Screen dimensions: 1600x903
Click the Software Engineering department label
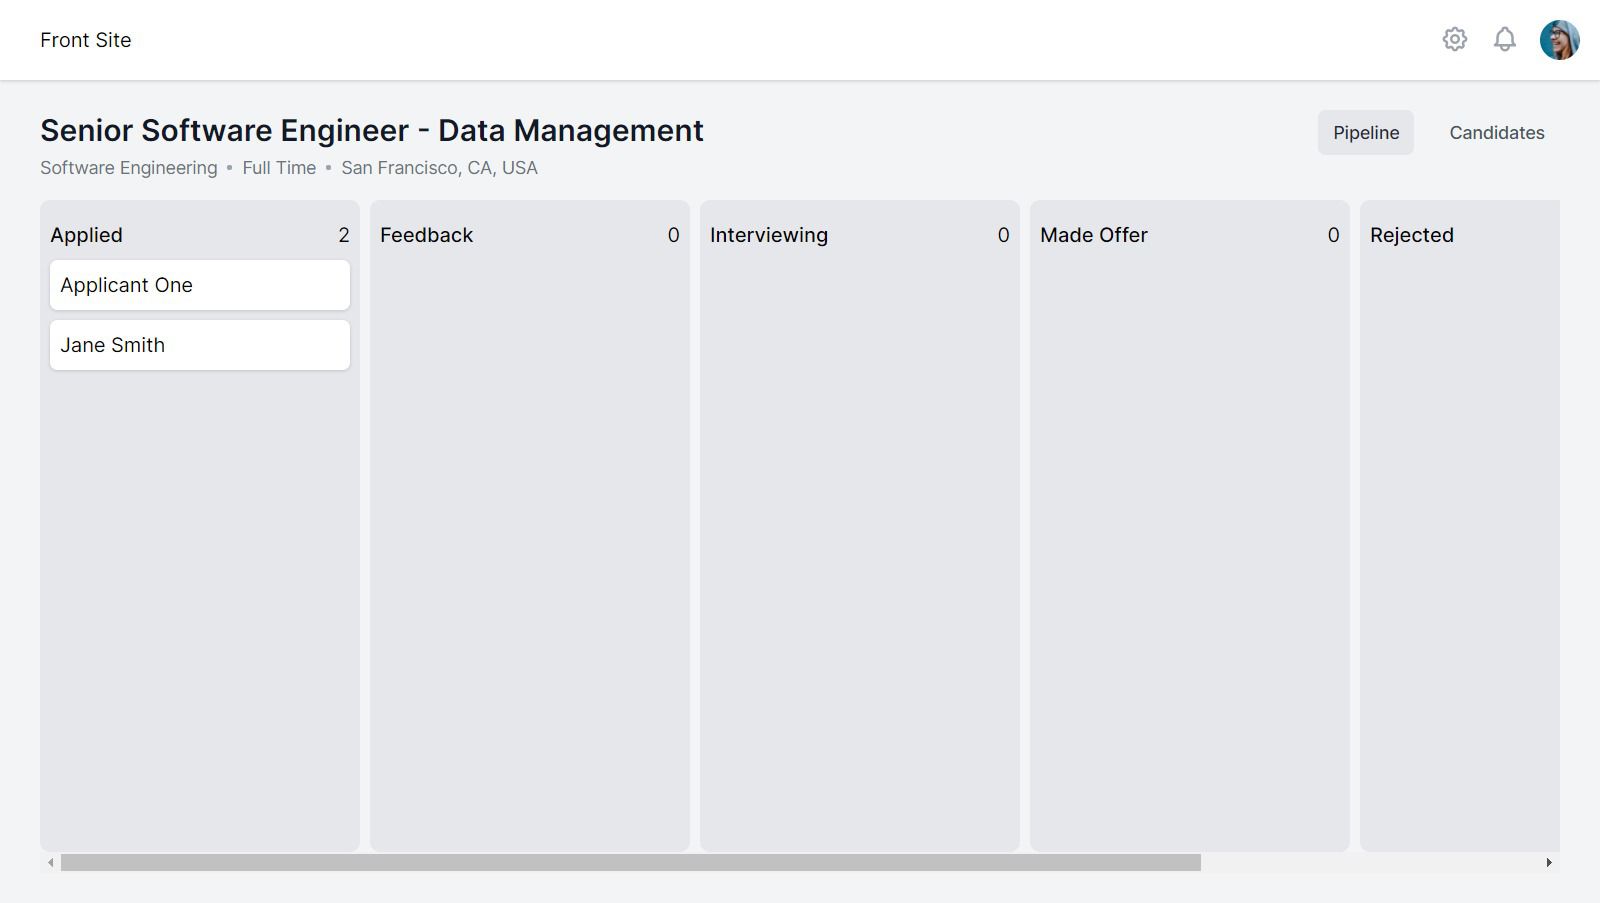(127, 167)
